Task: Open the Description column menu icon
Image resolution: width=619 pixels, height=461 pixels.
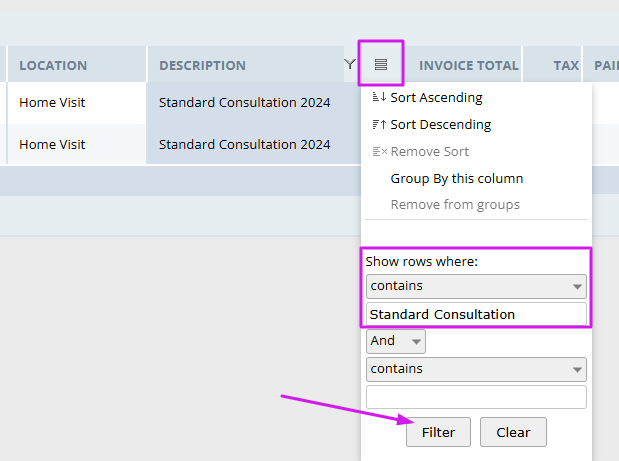Action: [381, 64]
